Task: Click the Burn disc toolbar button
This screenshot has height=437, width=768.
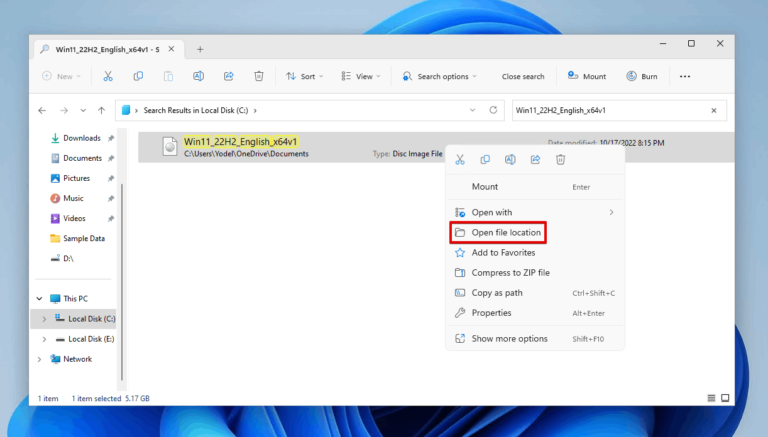Action: click(642, 76)
